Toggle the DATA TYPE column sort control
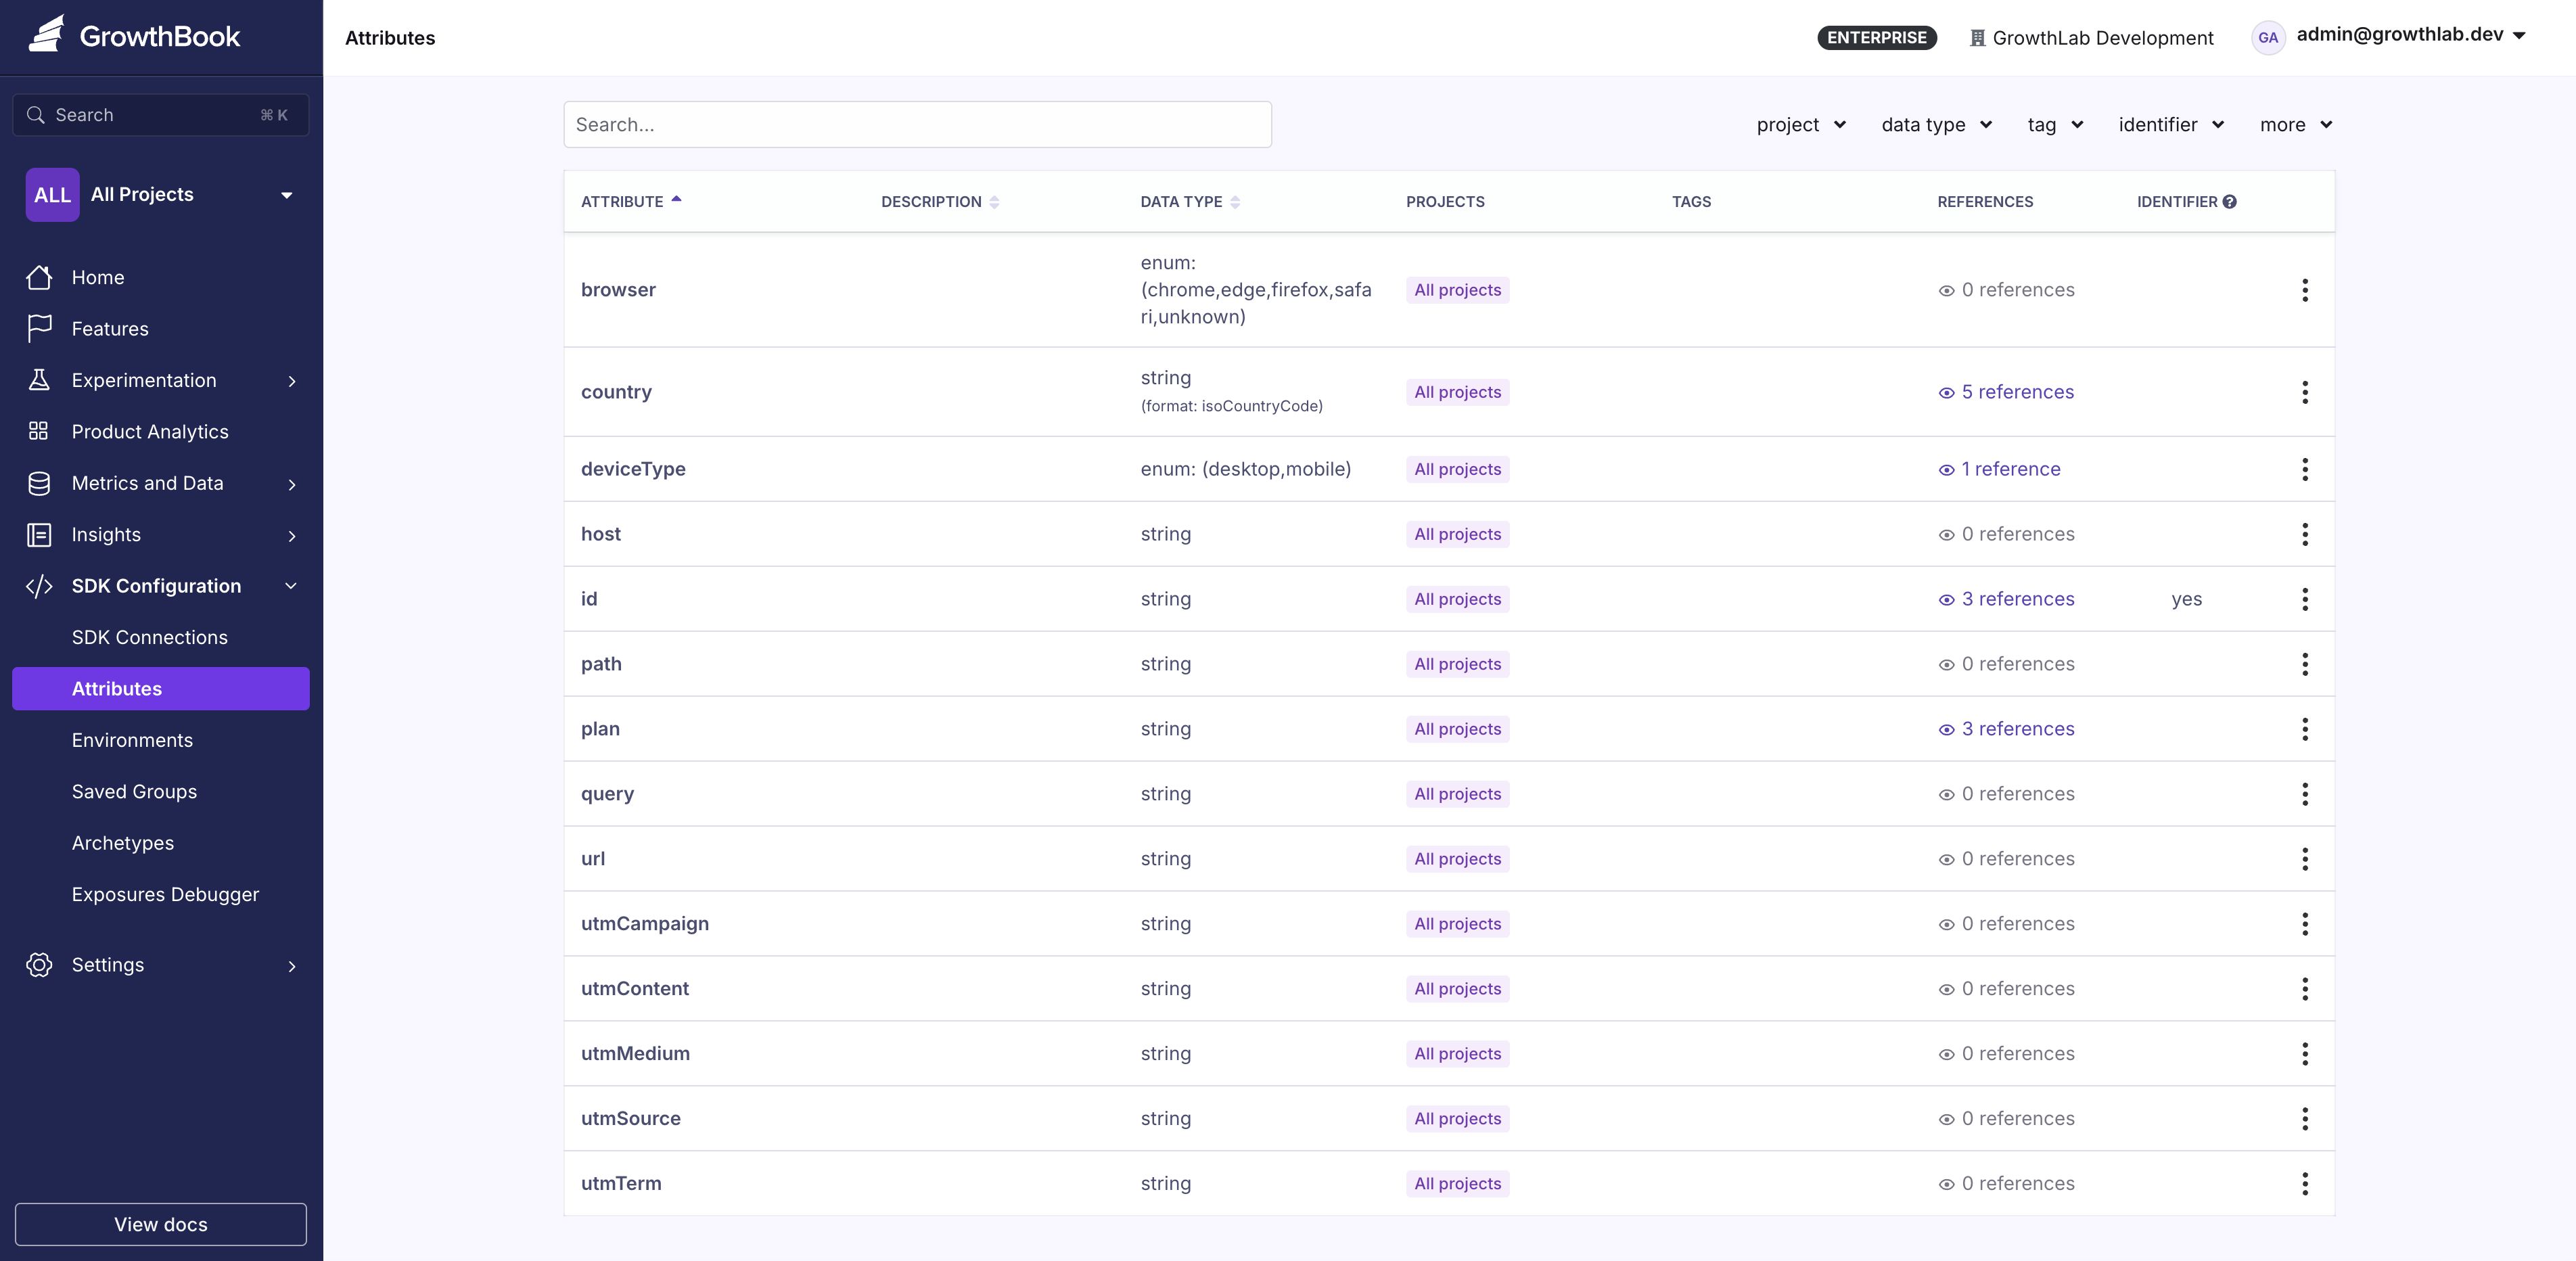2576x1261 pixels. click(1234, 201)
